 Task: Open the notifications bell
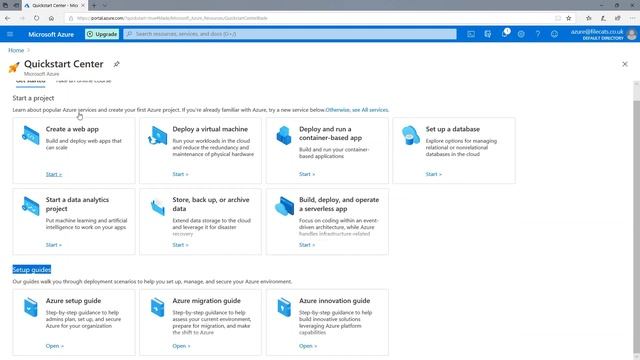click(x=505, y=34)
